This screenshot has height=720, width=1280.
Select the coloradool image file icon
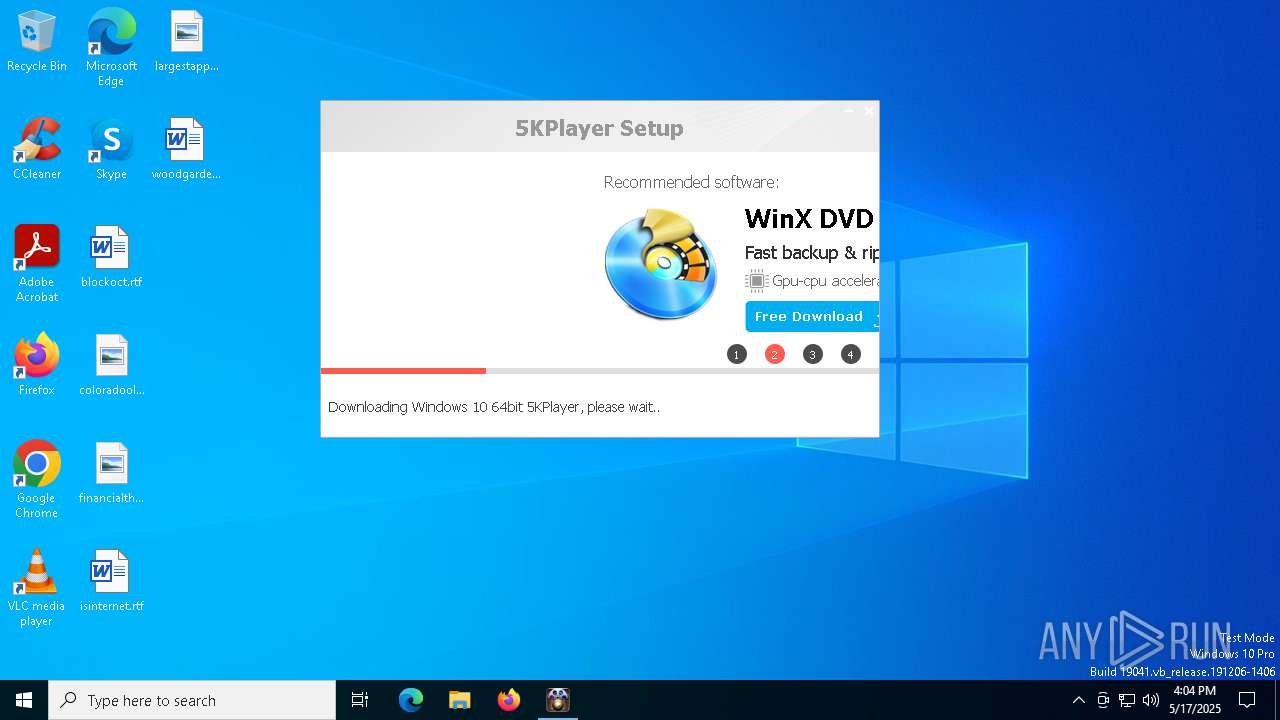pos(111,366)
